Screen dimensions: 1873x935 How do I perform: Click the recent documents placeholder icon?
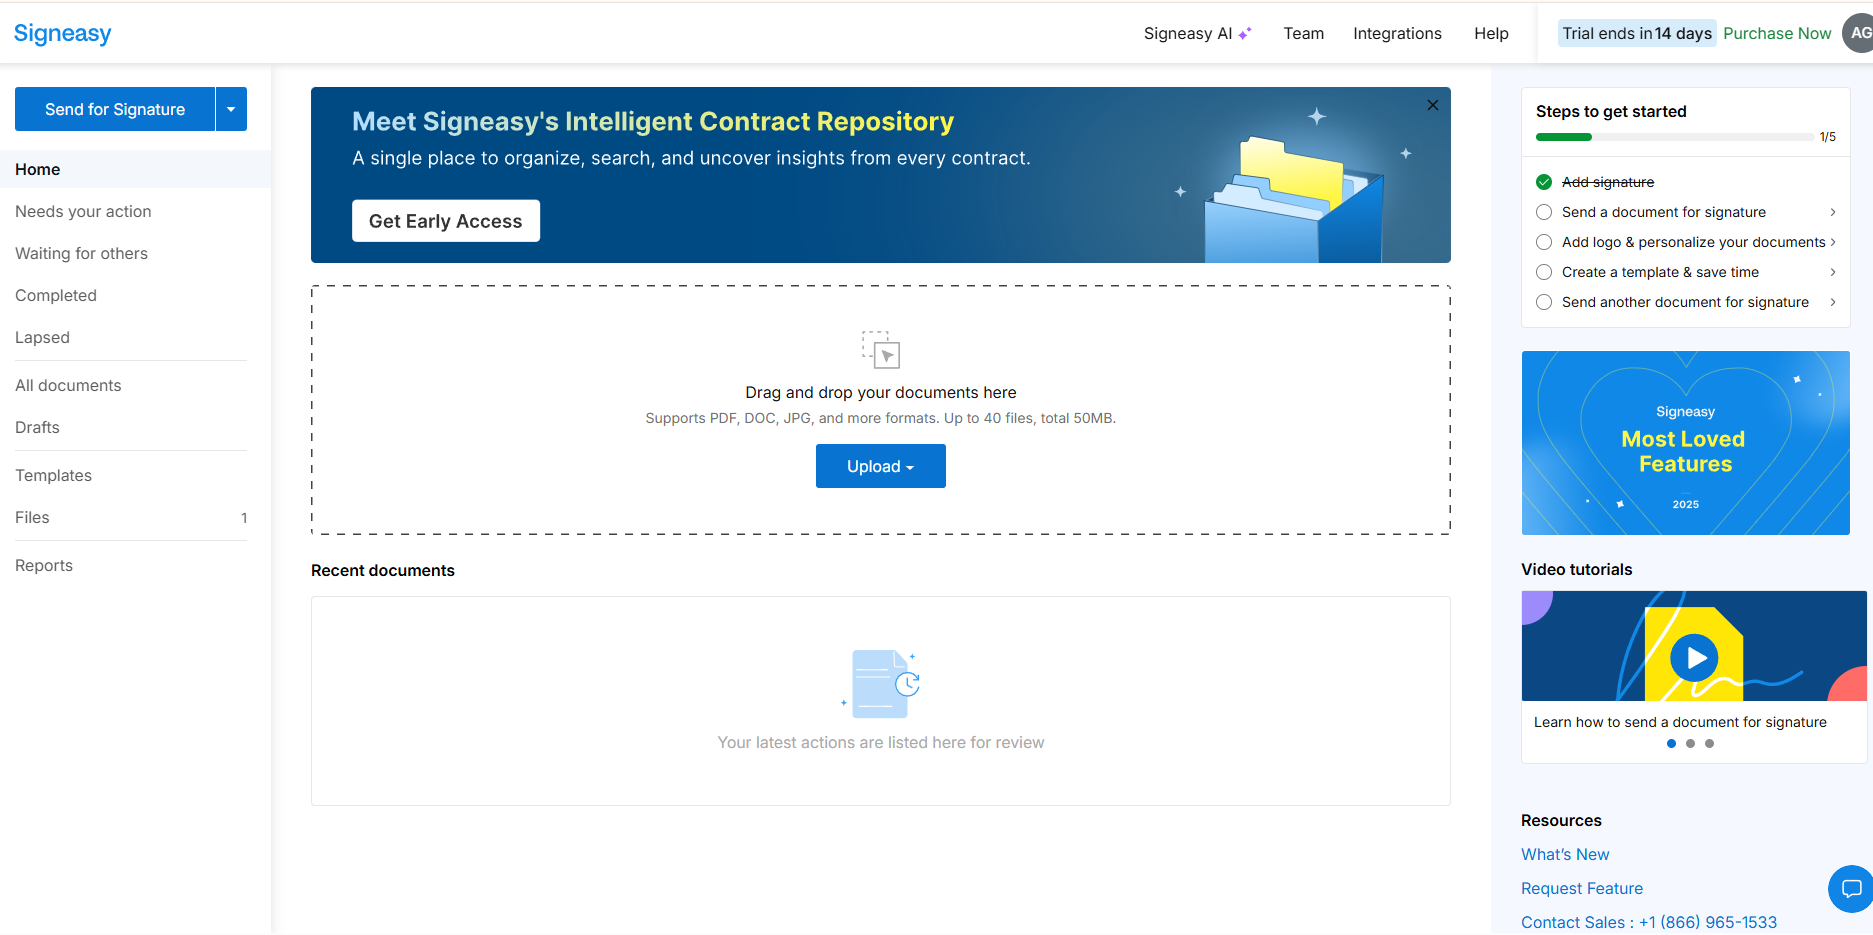coord(881,684)
